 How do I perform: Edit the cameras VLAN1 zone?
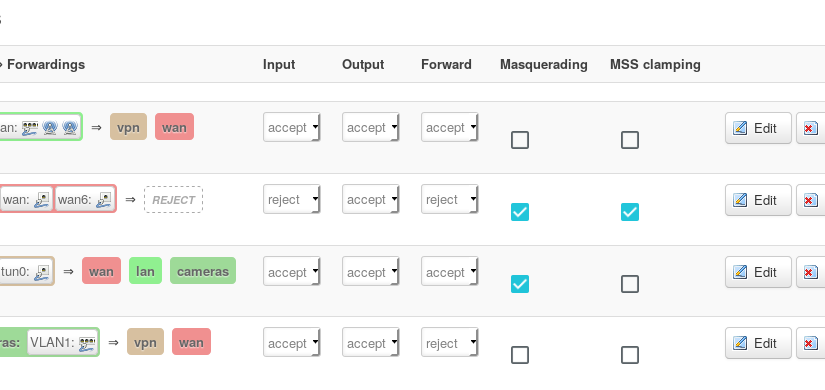click(758, 344)
